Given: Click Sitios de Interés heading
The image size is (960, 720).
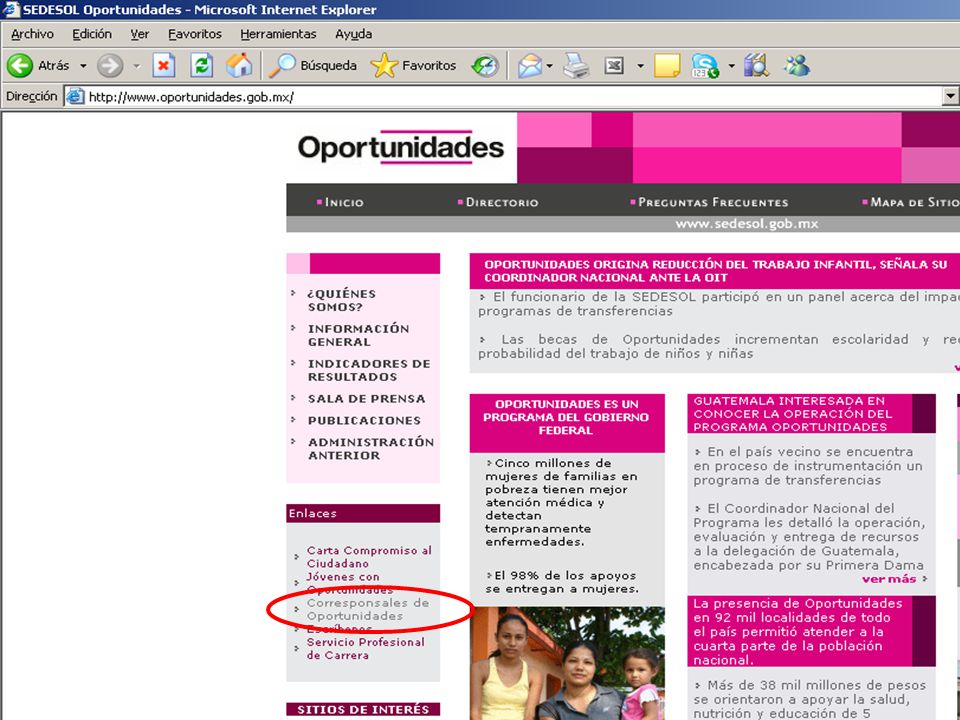Looking at the screenshot, I should (x=363, y=709).
